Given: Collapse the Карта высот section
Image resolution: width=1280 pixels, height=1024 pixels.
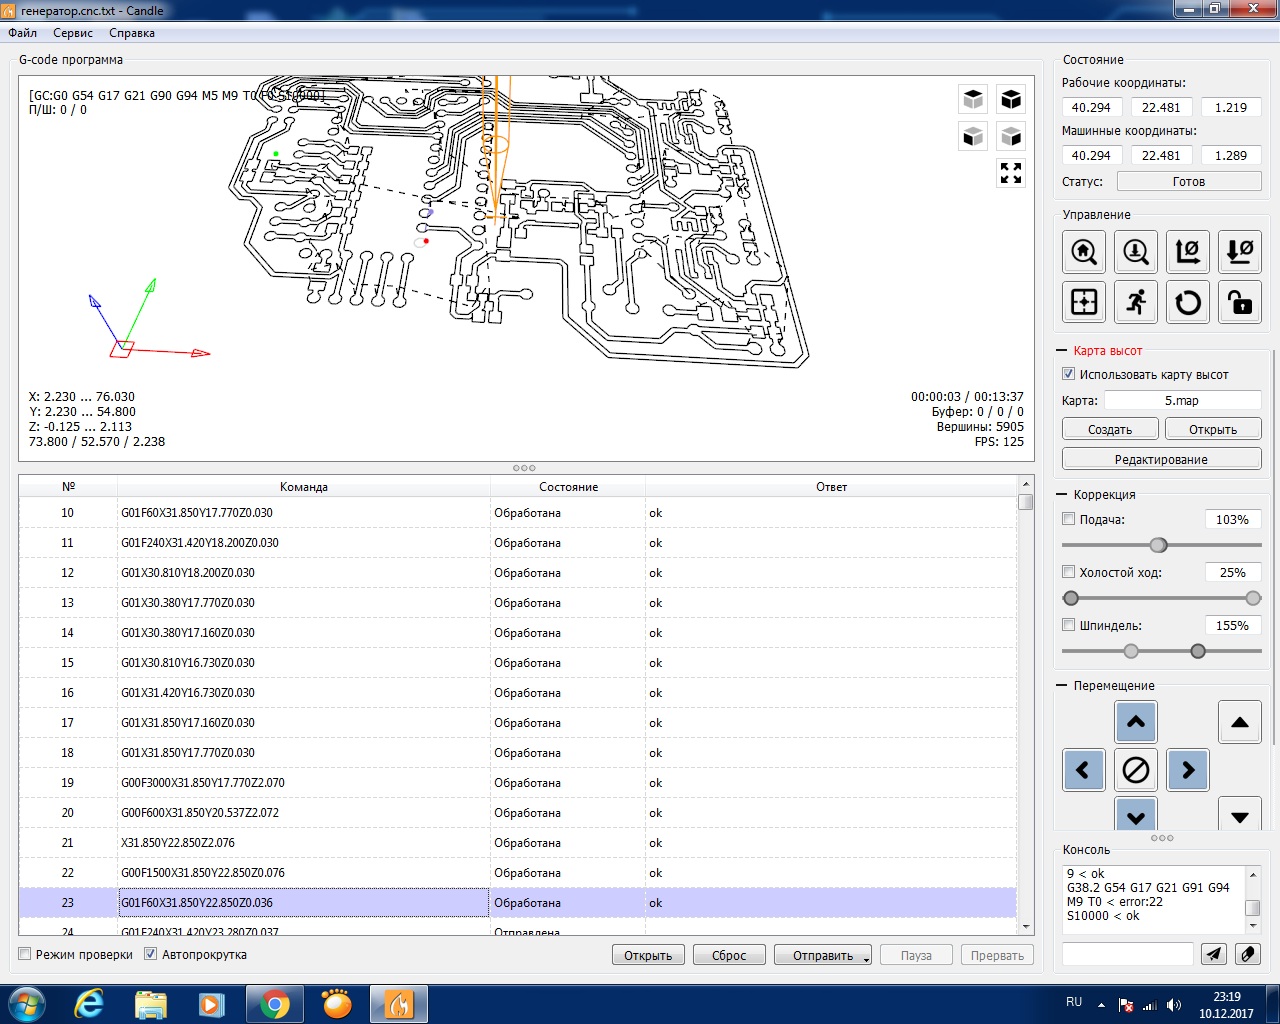Looking at the screenshot, I should tap(1062, 351).
